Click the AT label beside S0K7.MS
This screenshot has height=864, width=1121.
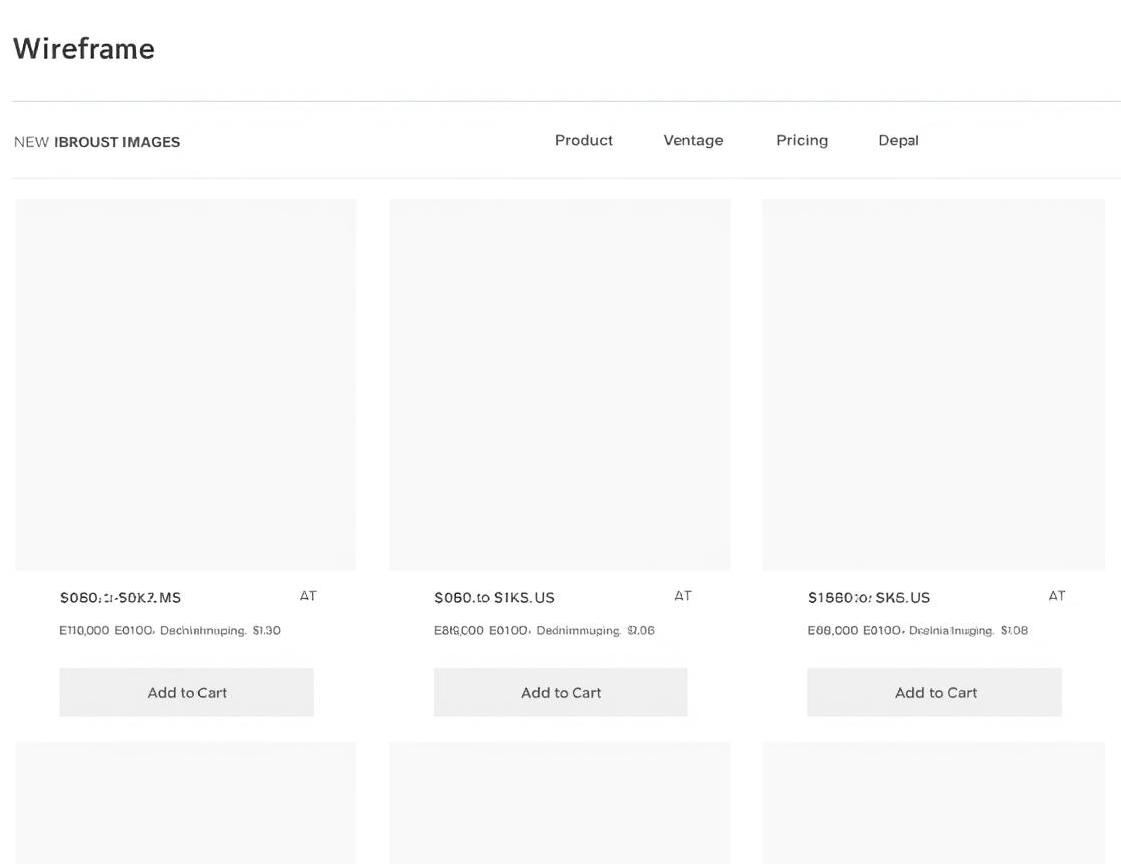point(308,596)
